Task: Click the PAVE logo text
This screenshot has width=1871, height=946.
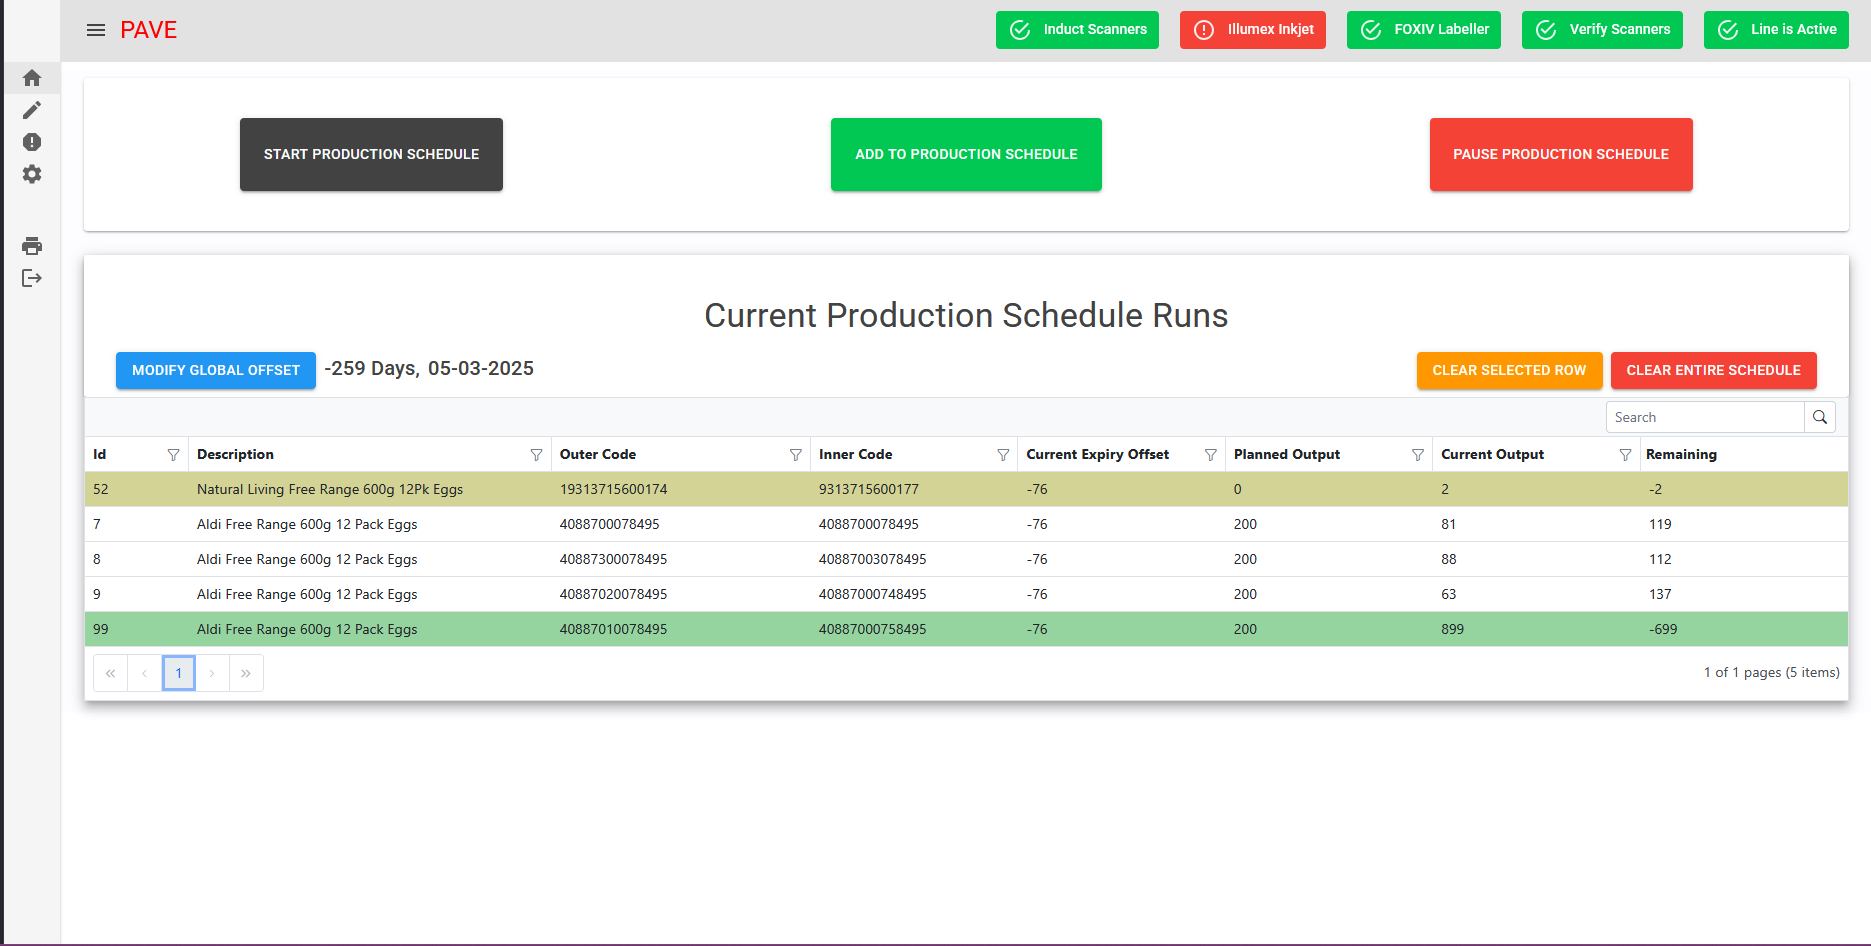Action: (x=148, y=30)
